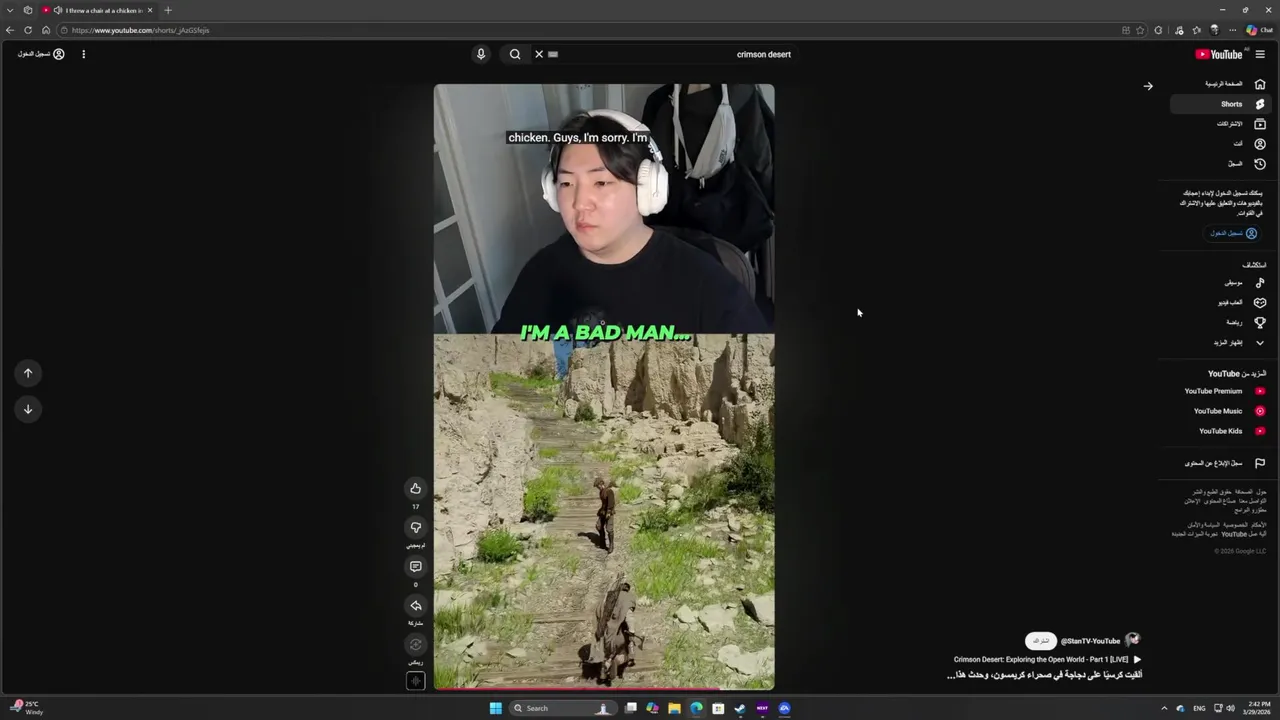
Task: Select Shorts in the sidebar
Action: [1221, 104]
